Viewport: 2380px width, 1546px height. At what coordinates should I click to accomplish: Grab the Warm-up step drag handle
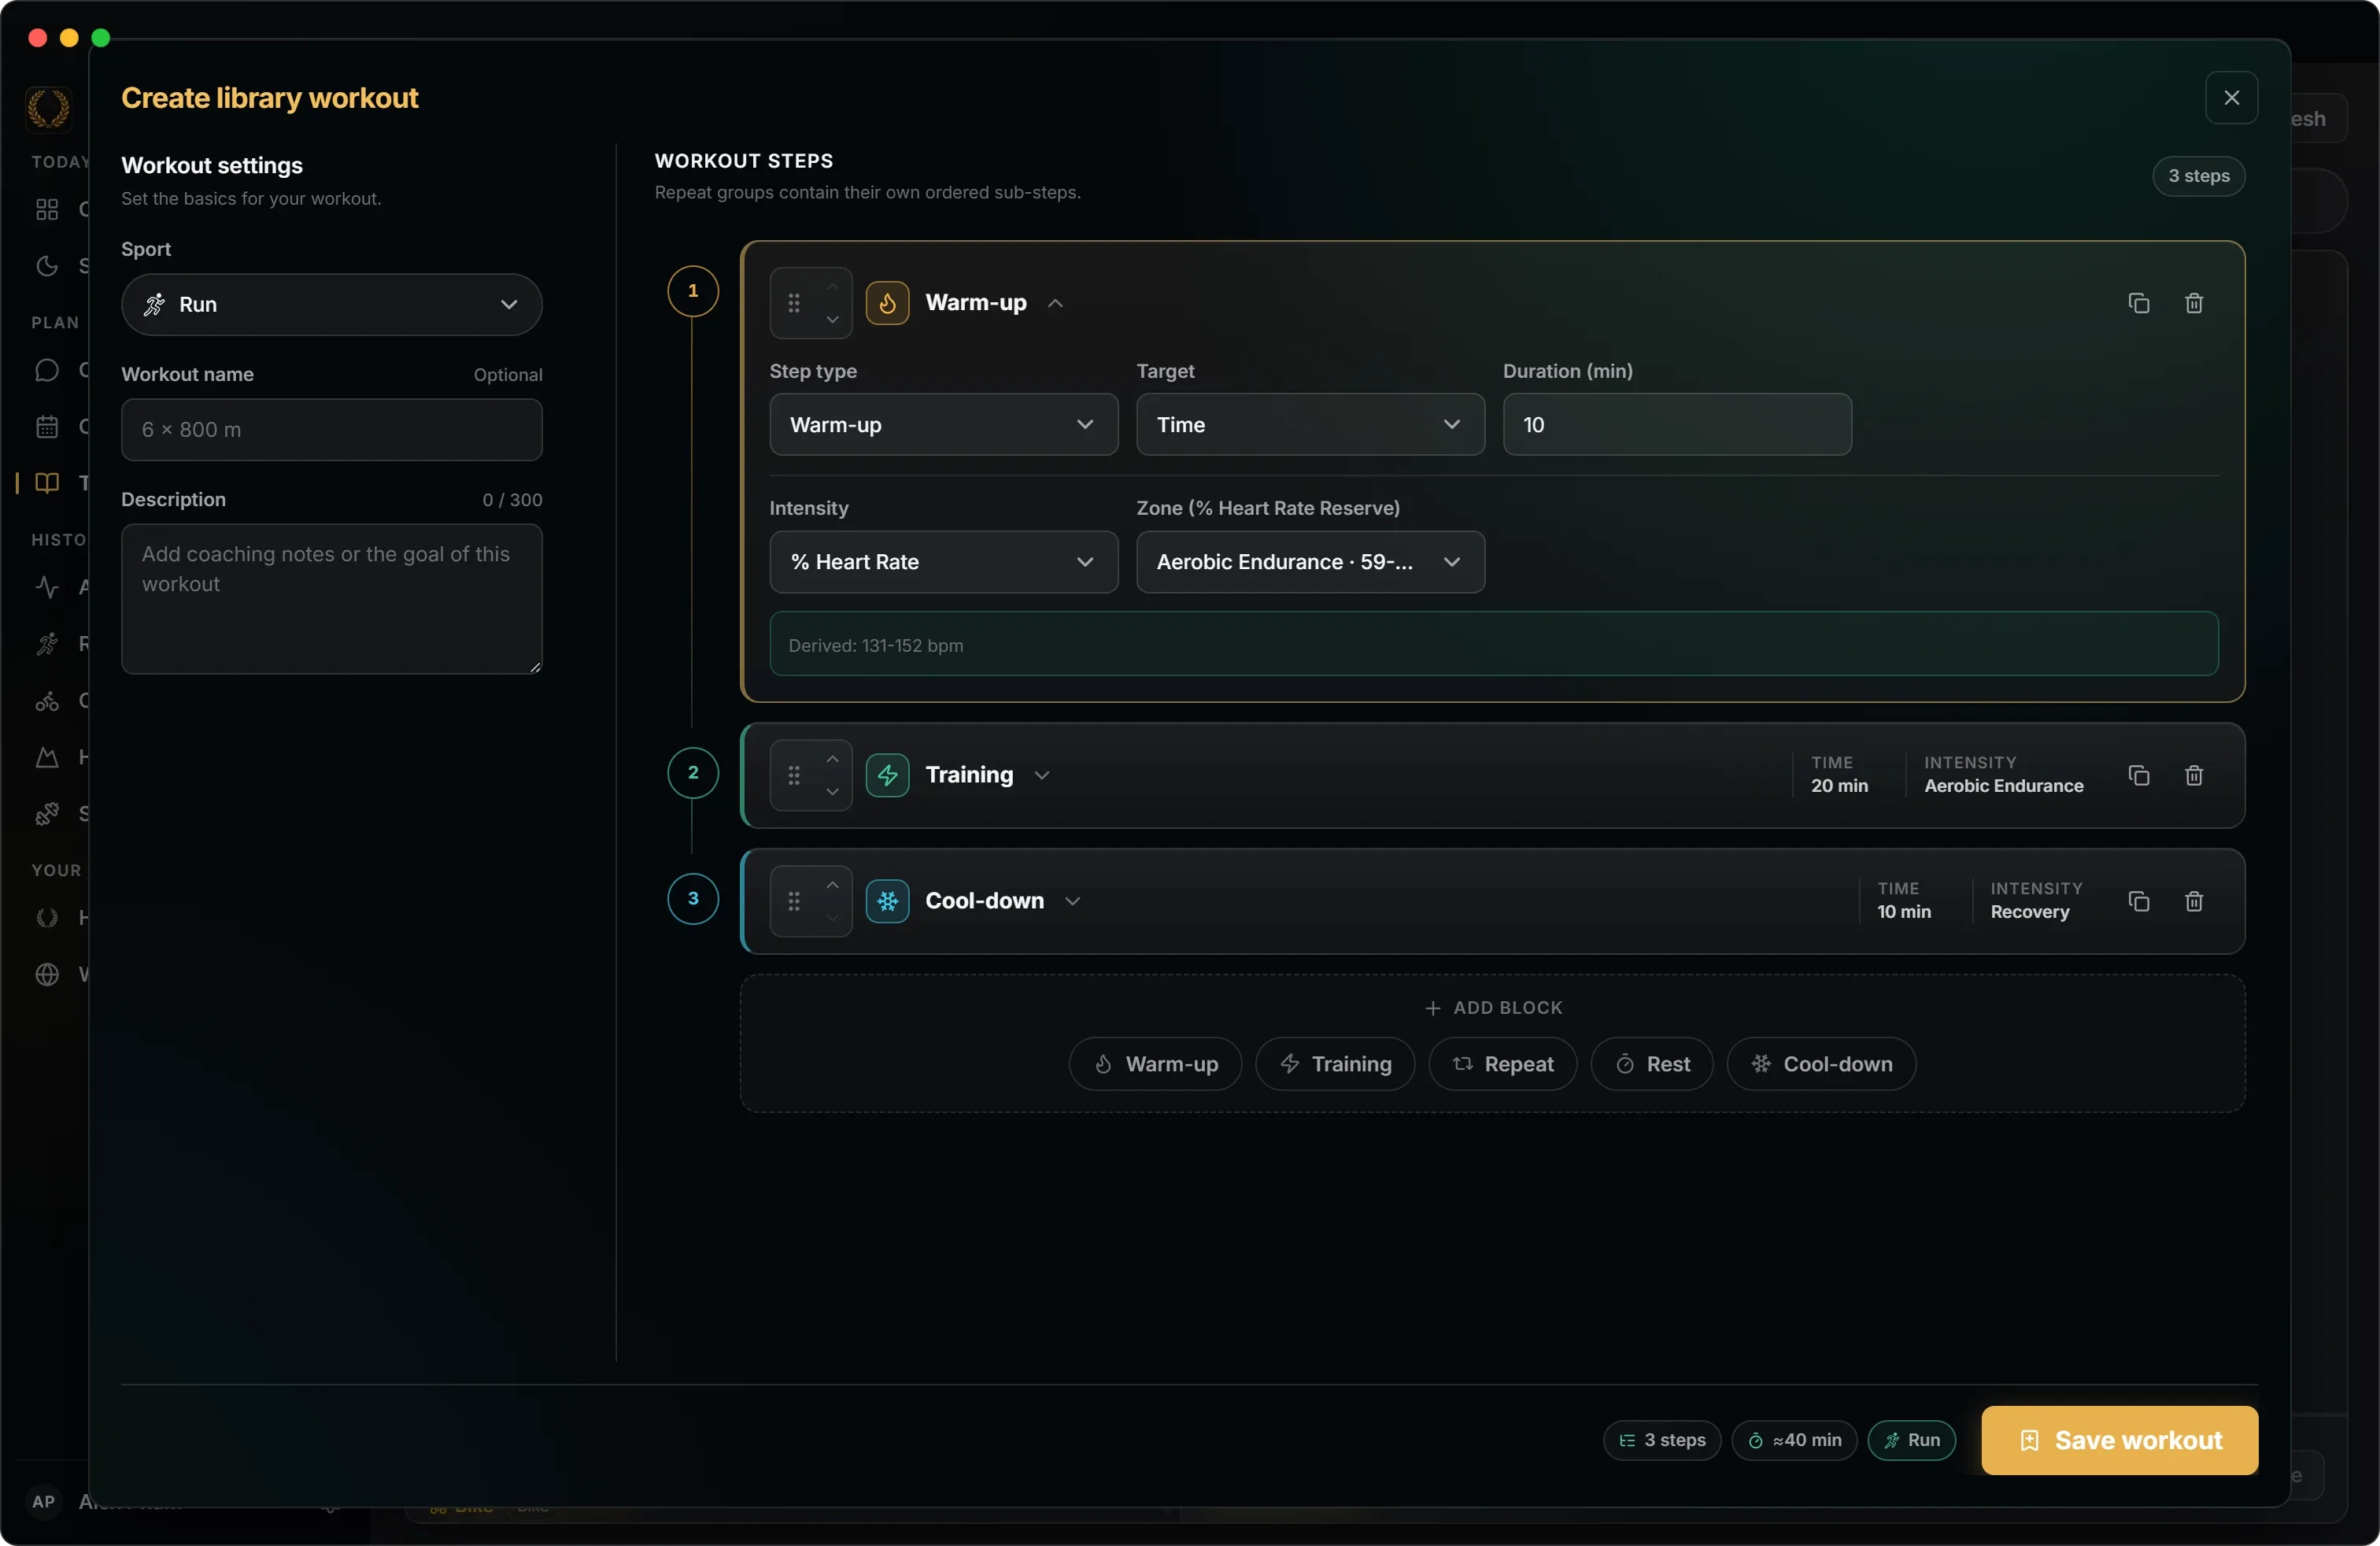794,303
